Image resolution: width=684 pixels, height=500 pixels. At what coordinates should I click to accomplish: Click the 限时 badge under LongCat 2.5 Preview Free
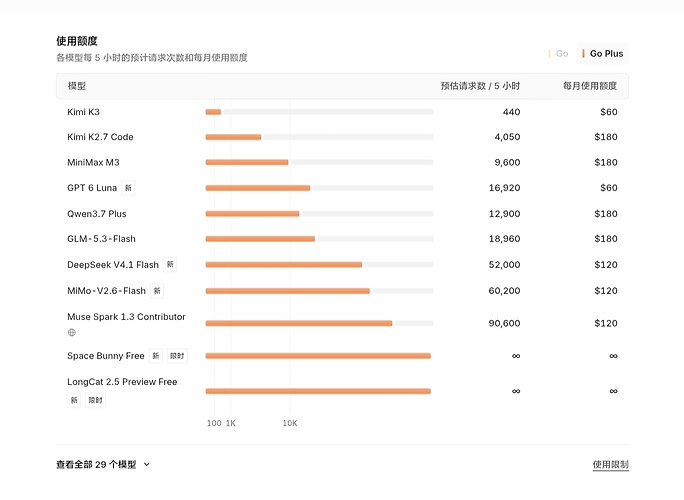[95, 400]
